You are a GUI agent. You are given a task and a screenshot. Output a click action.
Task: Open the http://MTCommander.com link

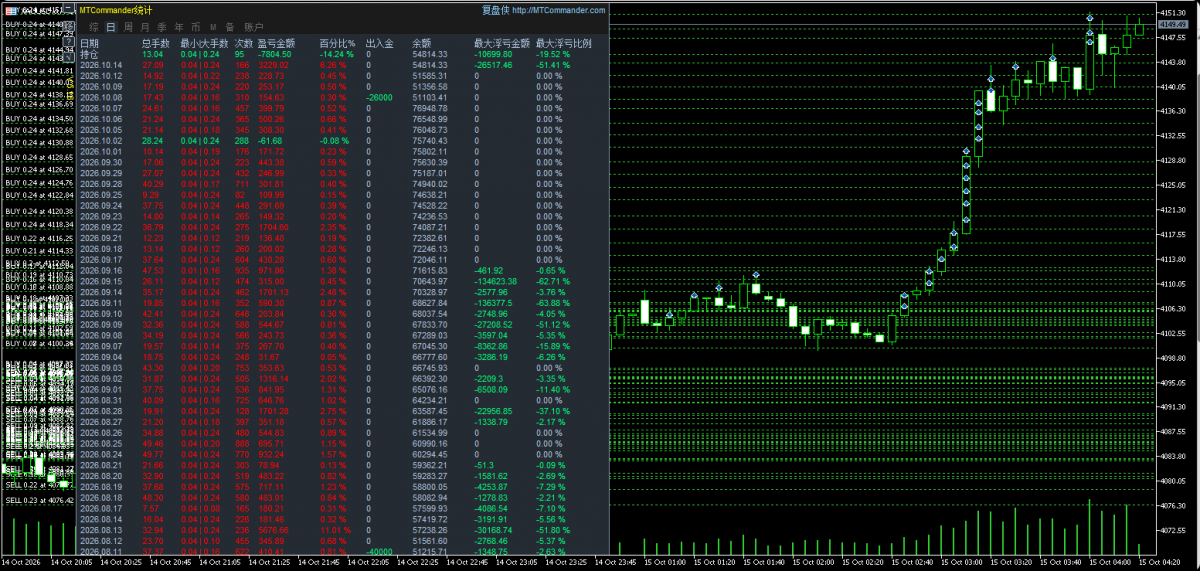click(x=559, y=10)
